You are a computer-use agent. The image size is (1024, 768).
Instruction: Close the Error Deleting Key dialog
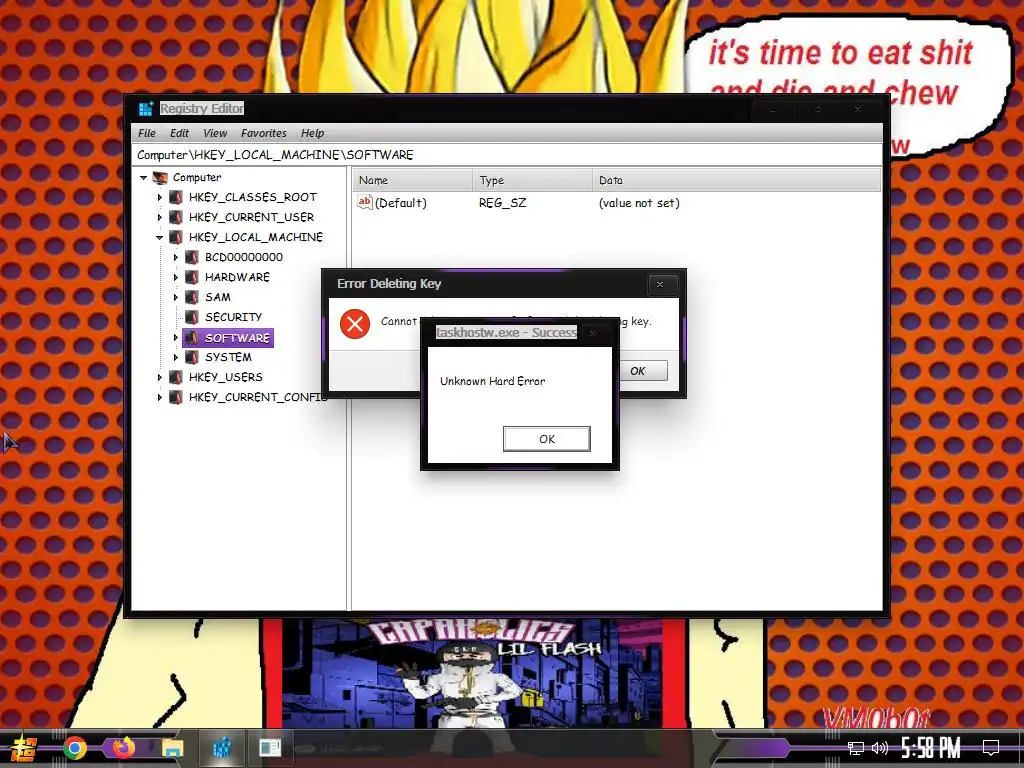(660, 285)
